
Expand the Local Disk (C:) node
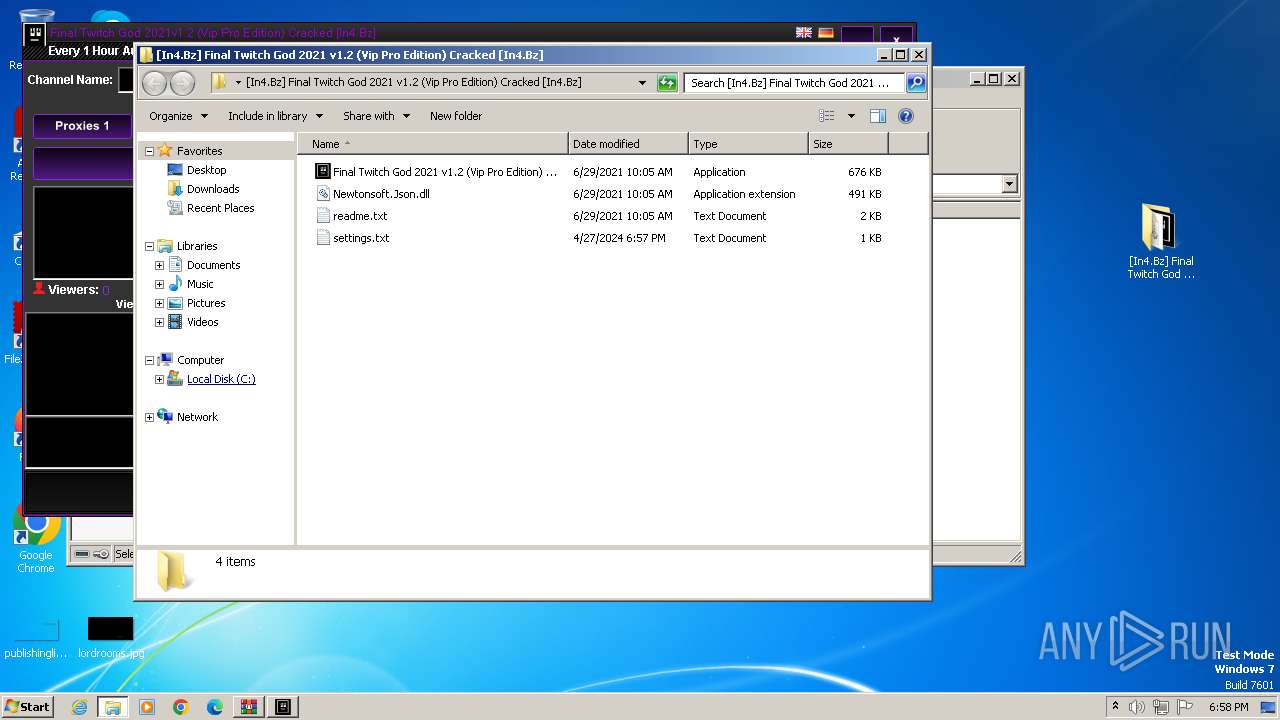point(159,379)
